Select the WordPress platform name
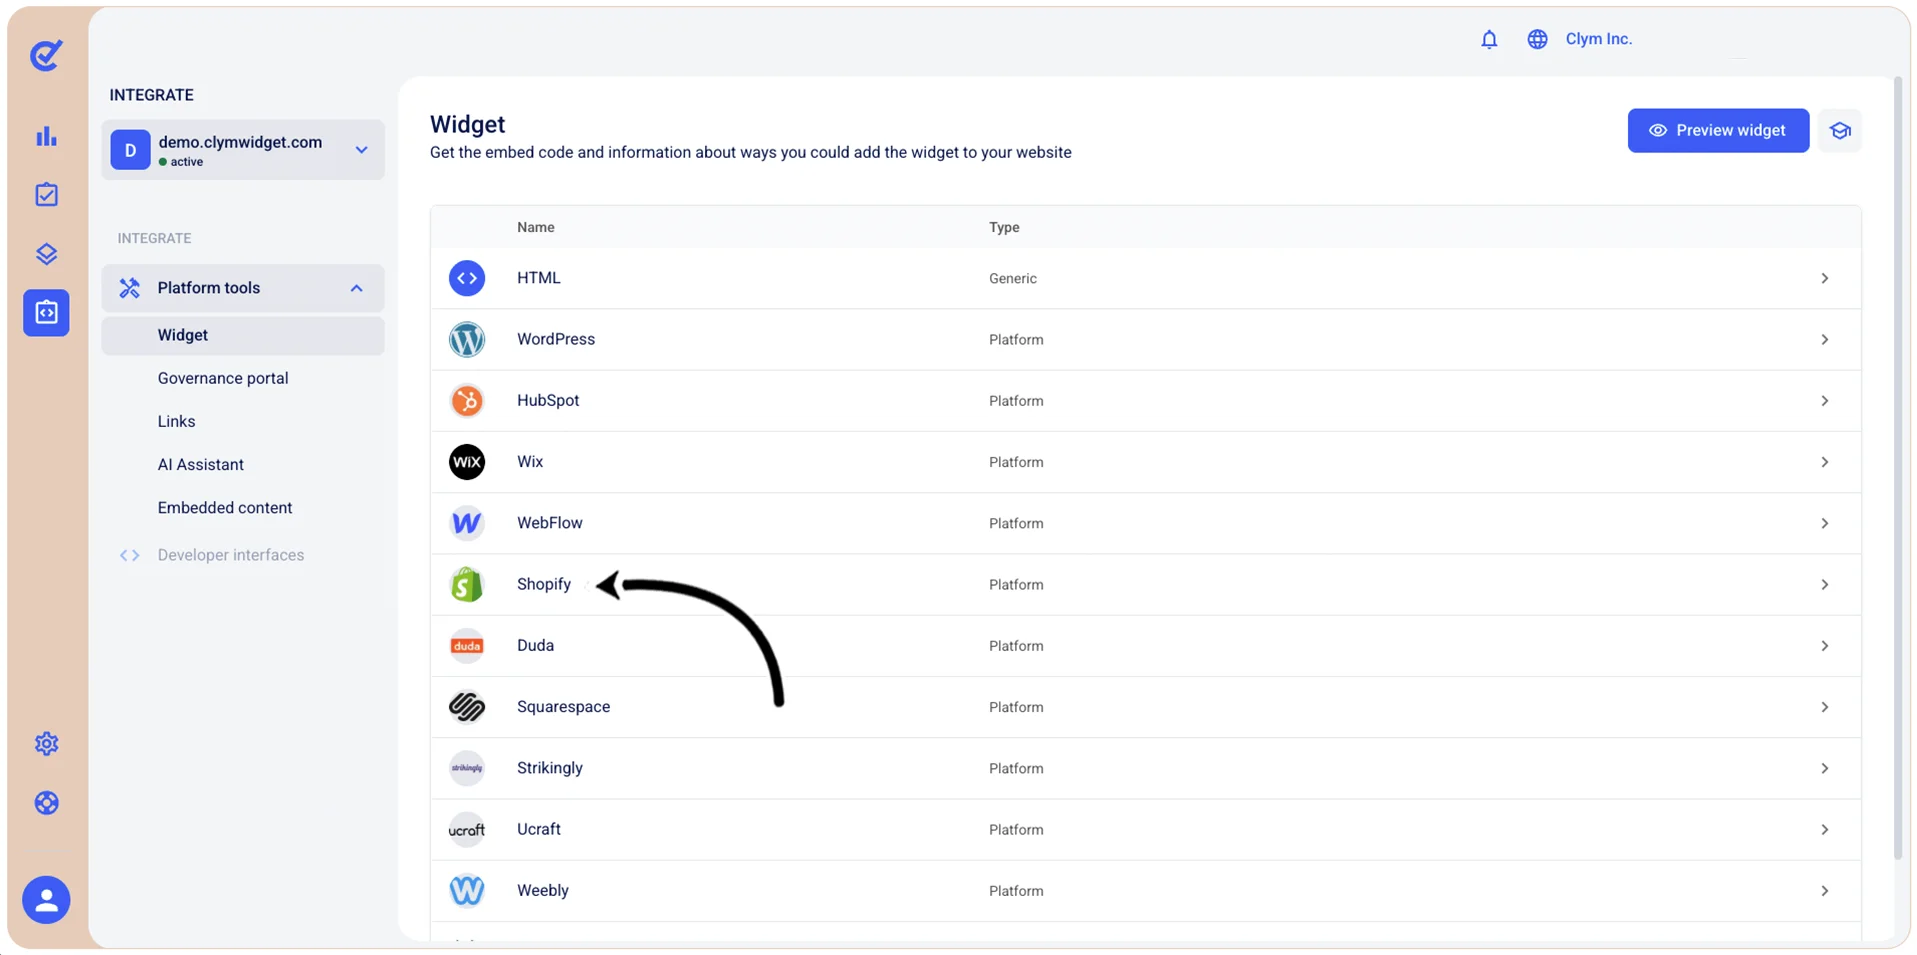Screen dimensions: 1917x955 tap(556, 339)
